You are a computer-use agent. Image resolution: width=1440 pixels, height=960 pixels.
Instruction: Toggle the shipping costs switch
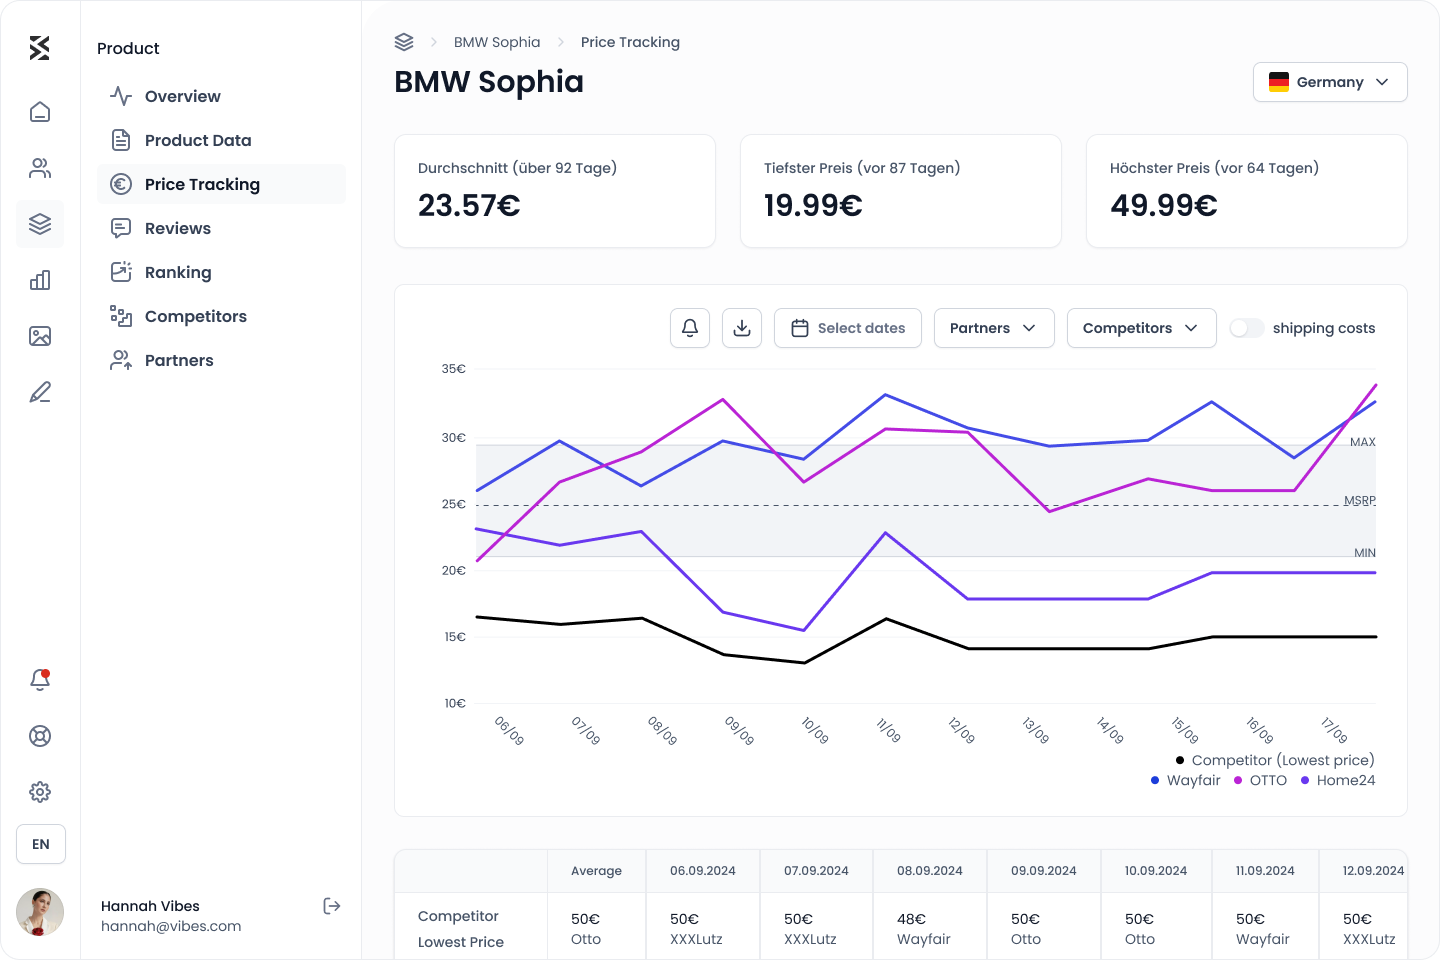1246,328
